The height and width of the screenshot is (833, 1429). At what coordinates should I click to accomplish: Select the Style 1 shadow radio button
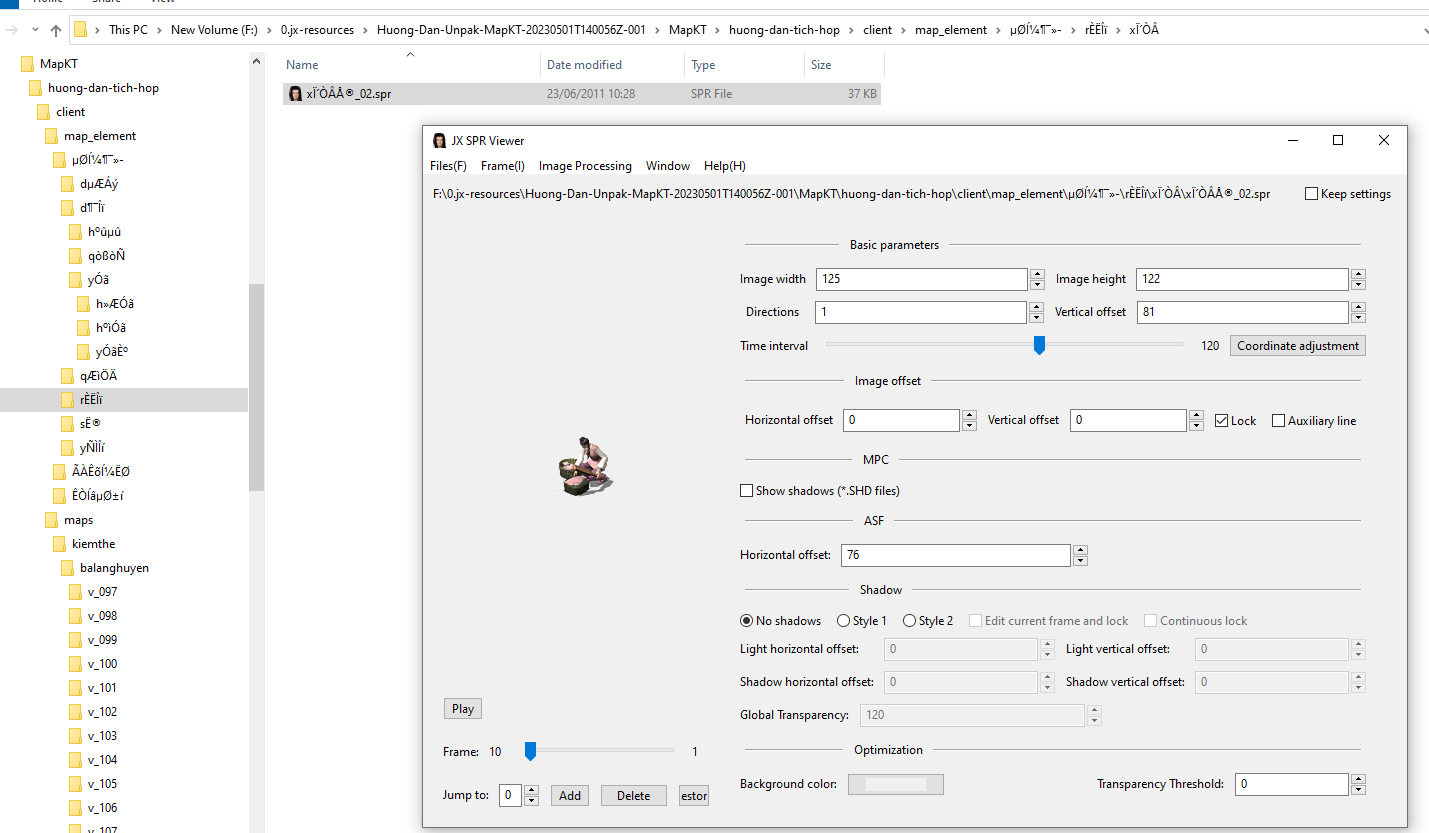click(x=844, y=620)
